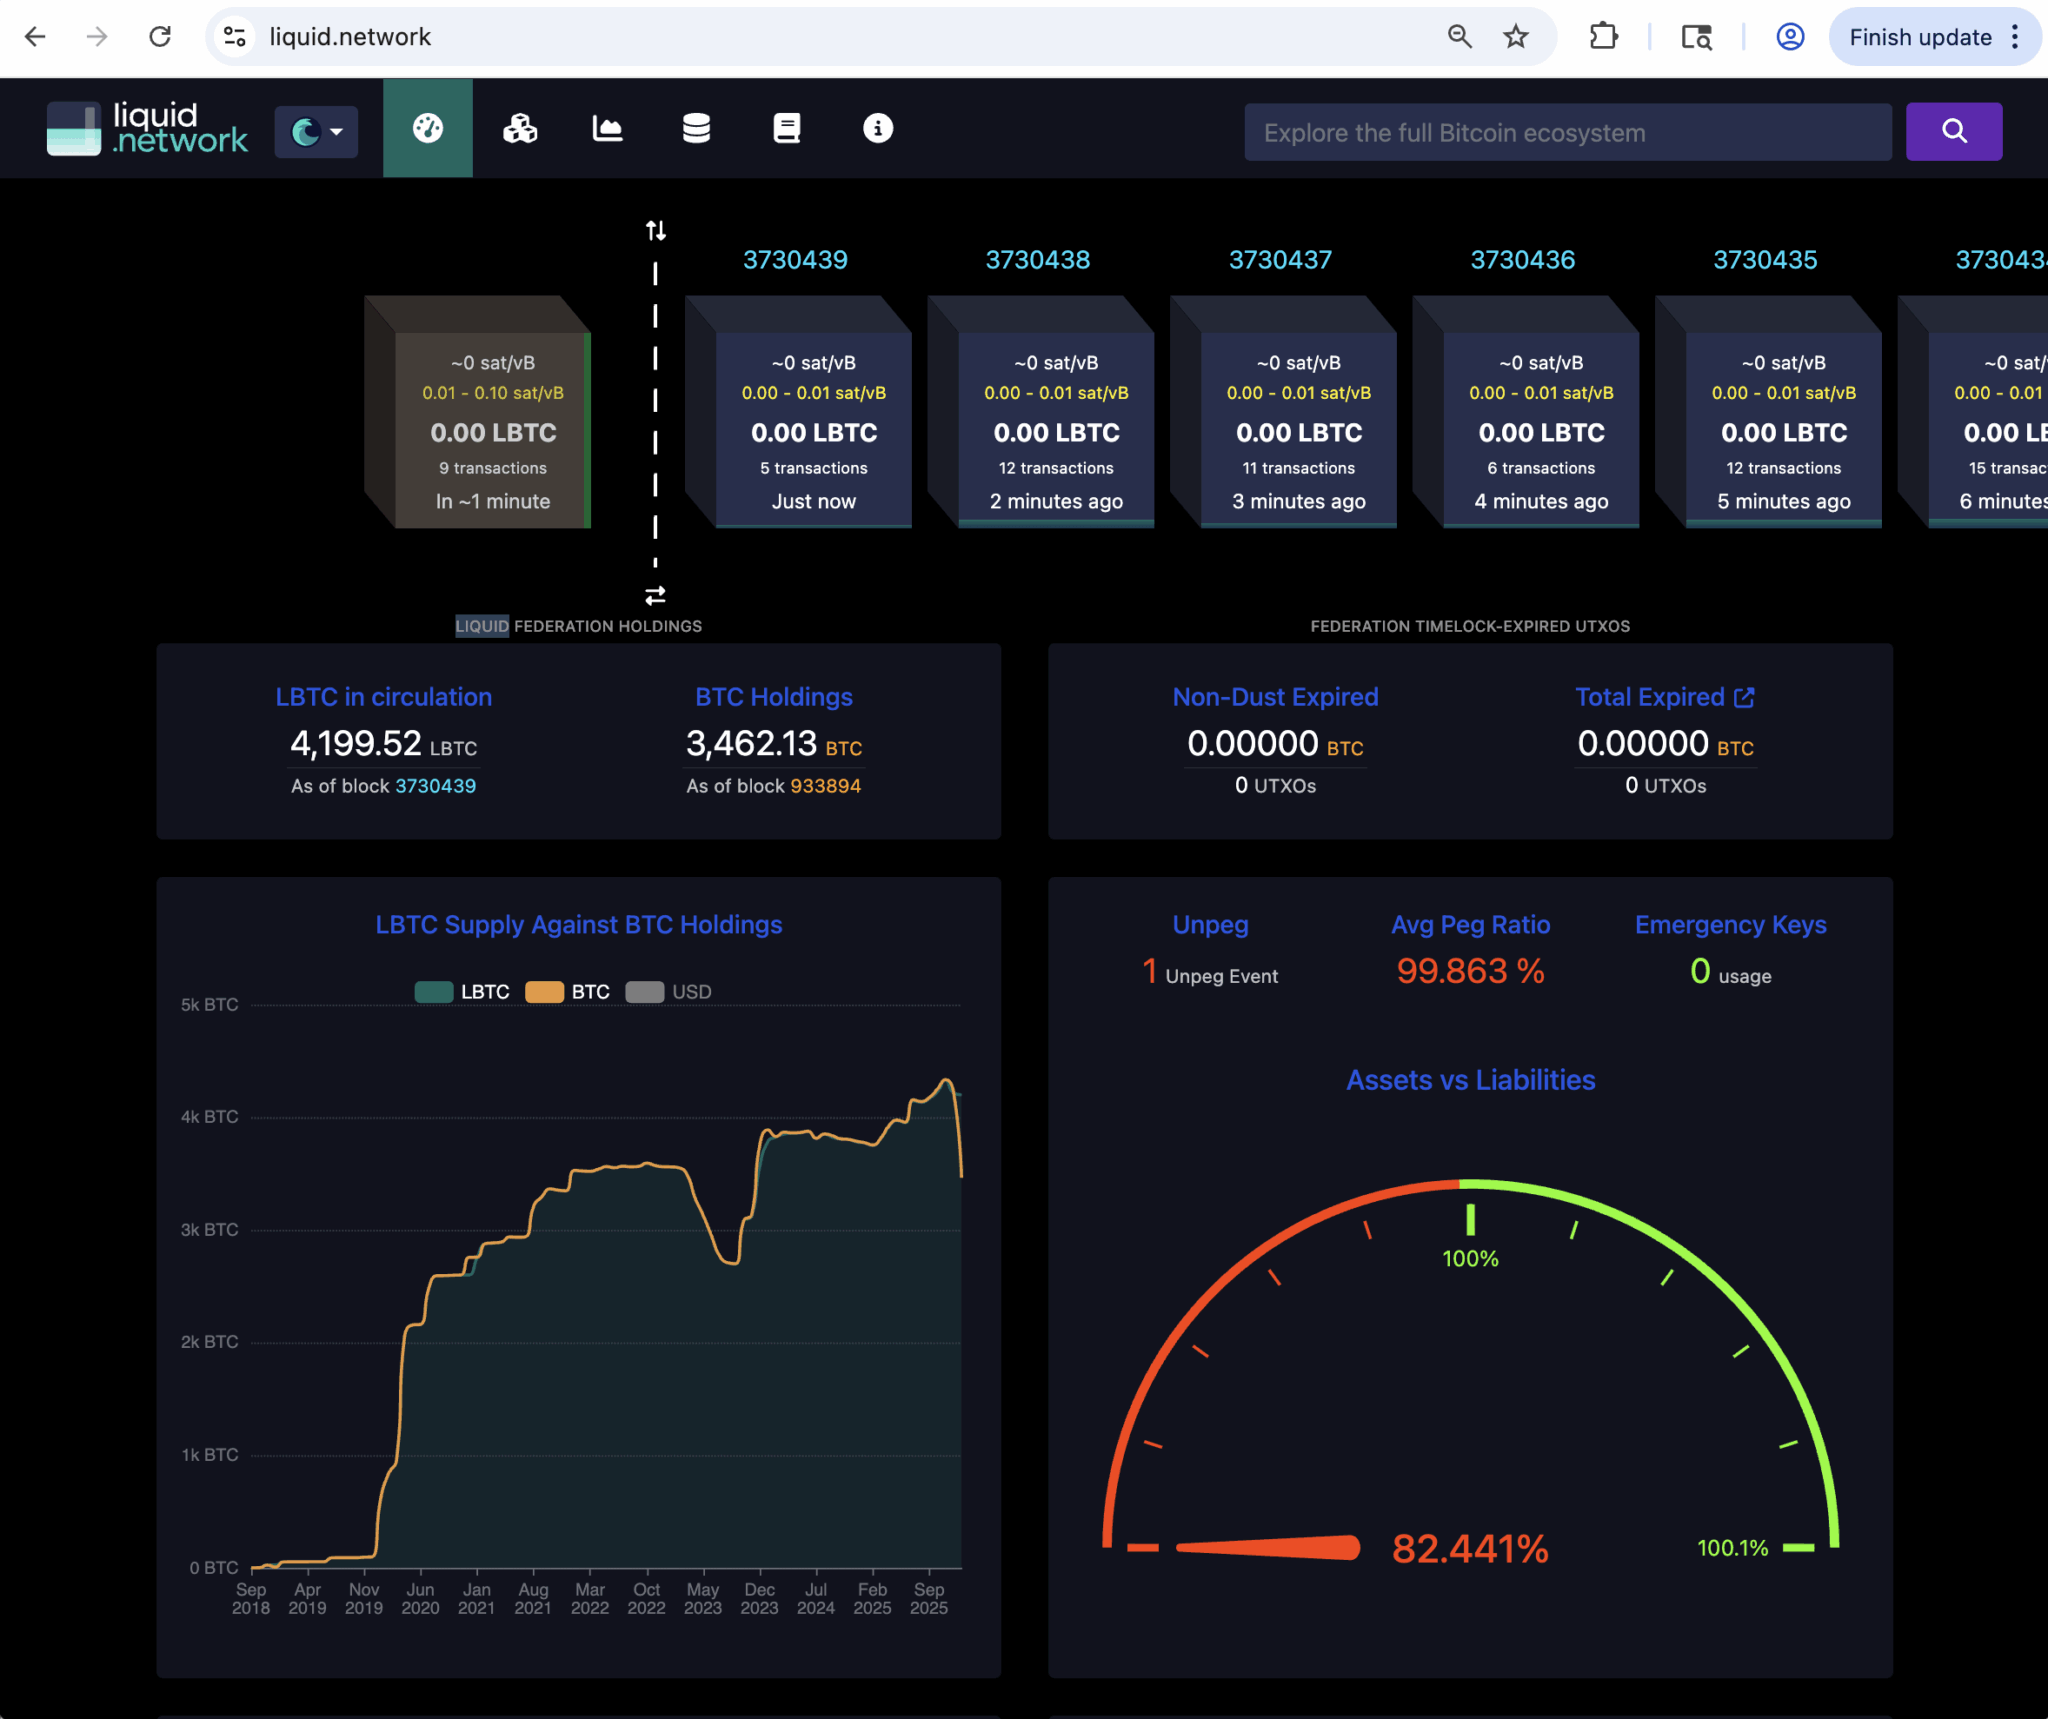Select block 3730435 in the chain view
Viewport: 2048px width, 1719px height.
pyautogui.click(x=1782, y=430)
